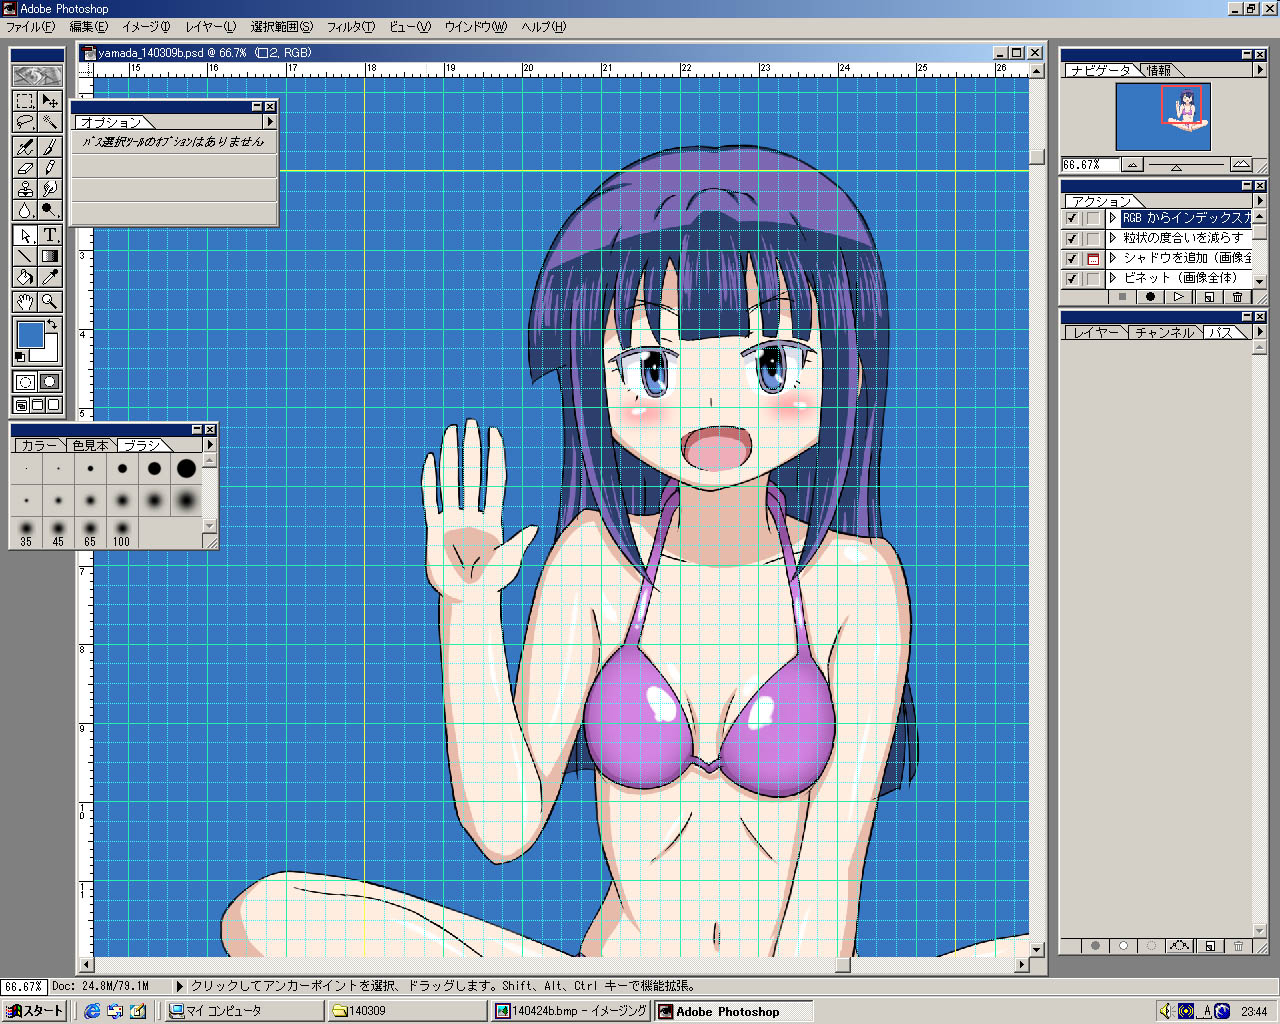Select the Move tool
Image resolution: width=1280 pixels, height=1024 pixels.
point(49,101)
